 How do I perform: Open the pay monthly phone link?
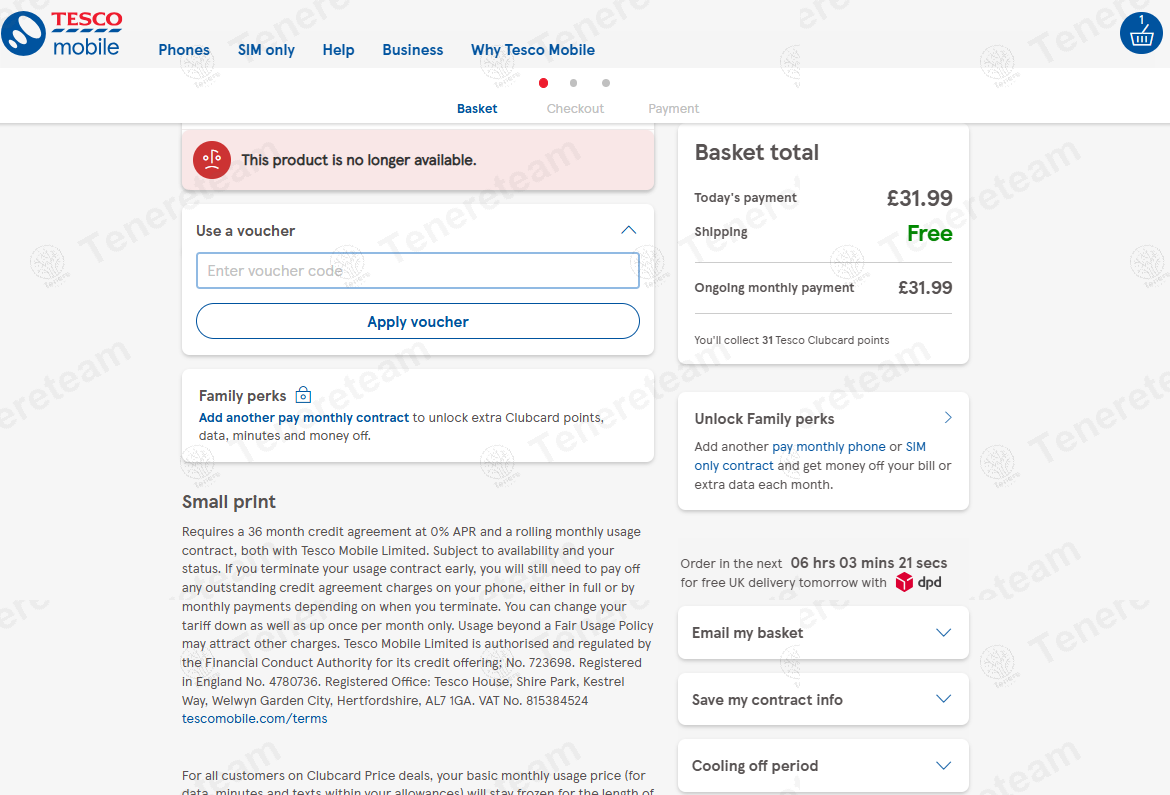[x=828, y=446]
